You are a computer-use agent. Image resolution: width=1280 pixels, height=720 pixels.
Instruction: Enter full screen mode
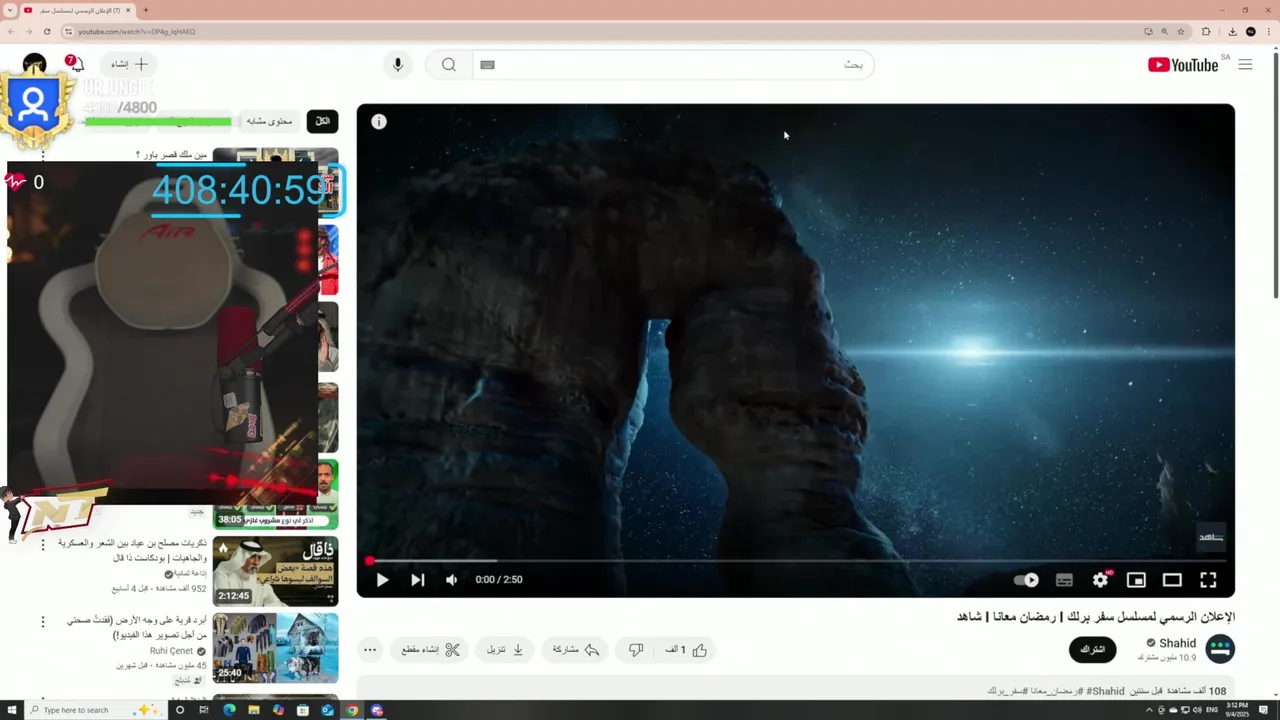coord(1208,580)
